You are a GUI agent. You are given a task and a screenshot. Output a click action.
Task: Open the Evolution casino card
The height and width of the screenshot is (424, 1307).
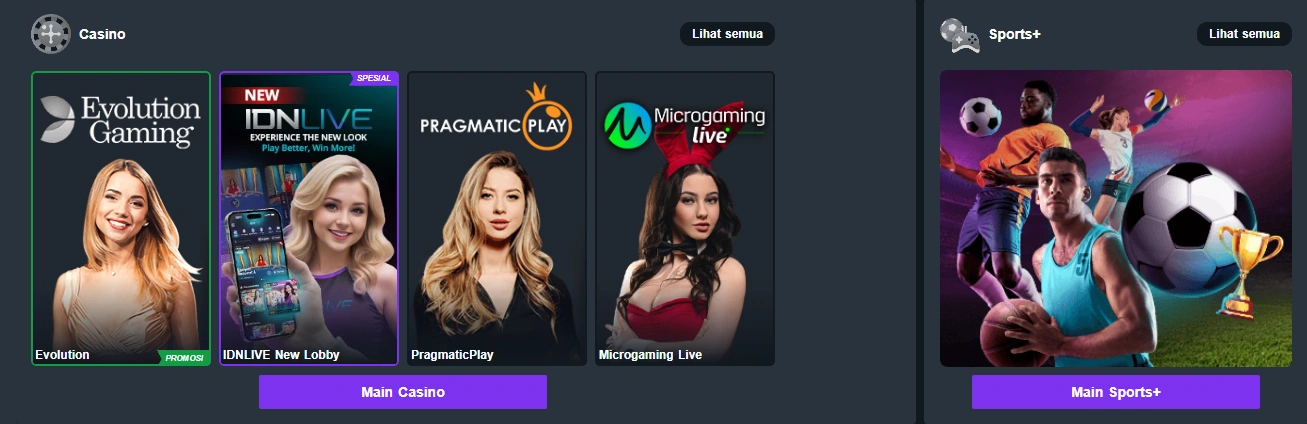[x=121, y=218]
